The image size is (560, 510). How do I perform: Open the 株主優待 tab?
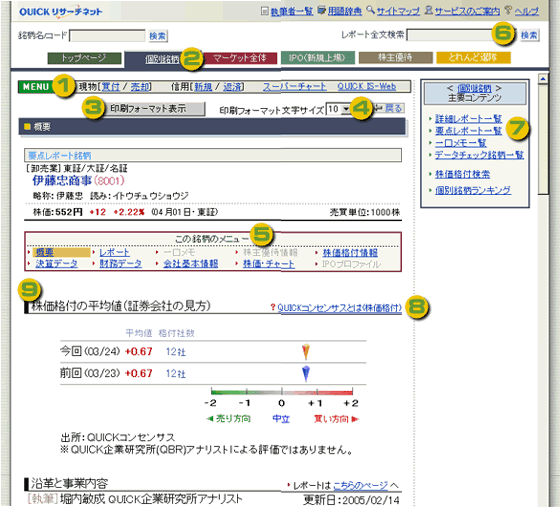pos(395,58)
